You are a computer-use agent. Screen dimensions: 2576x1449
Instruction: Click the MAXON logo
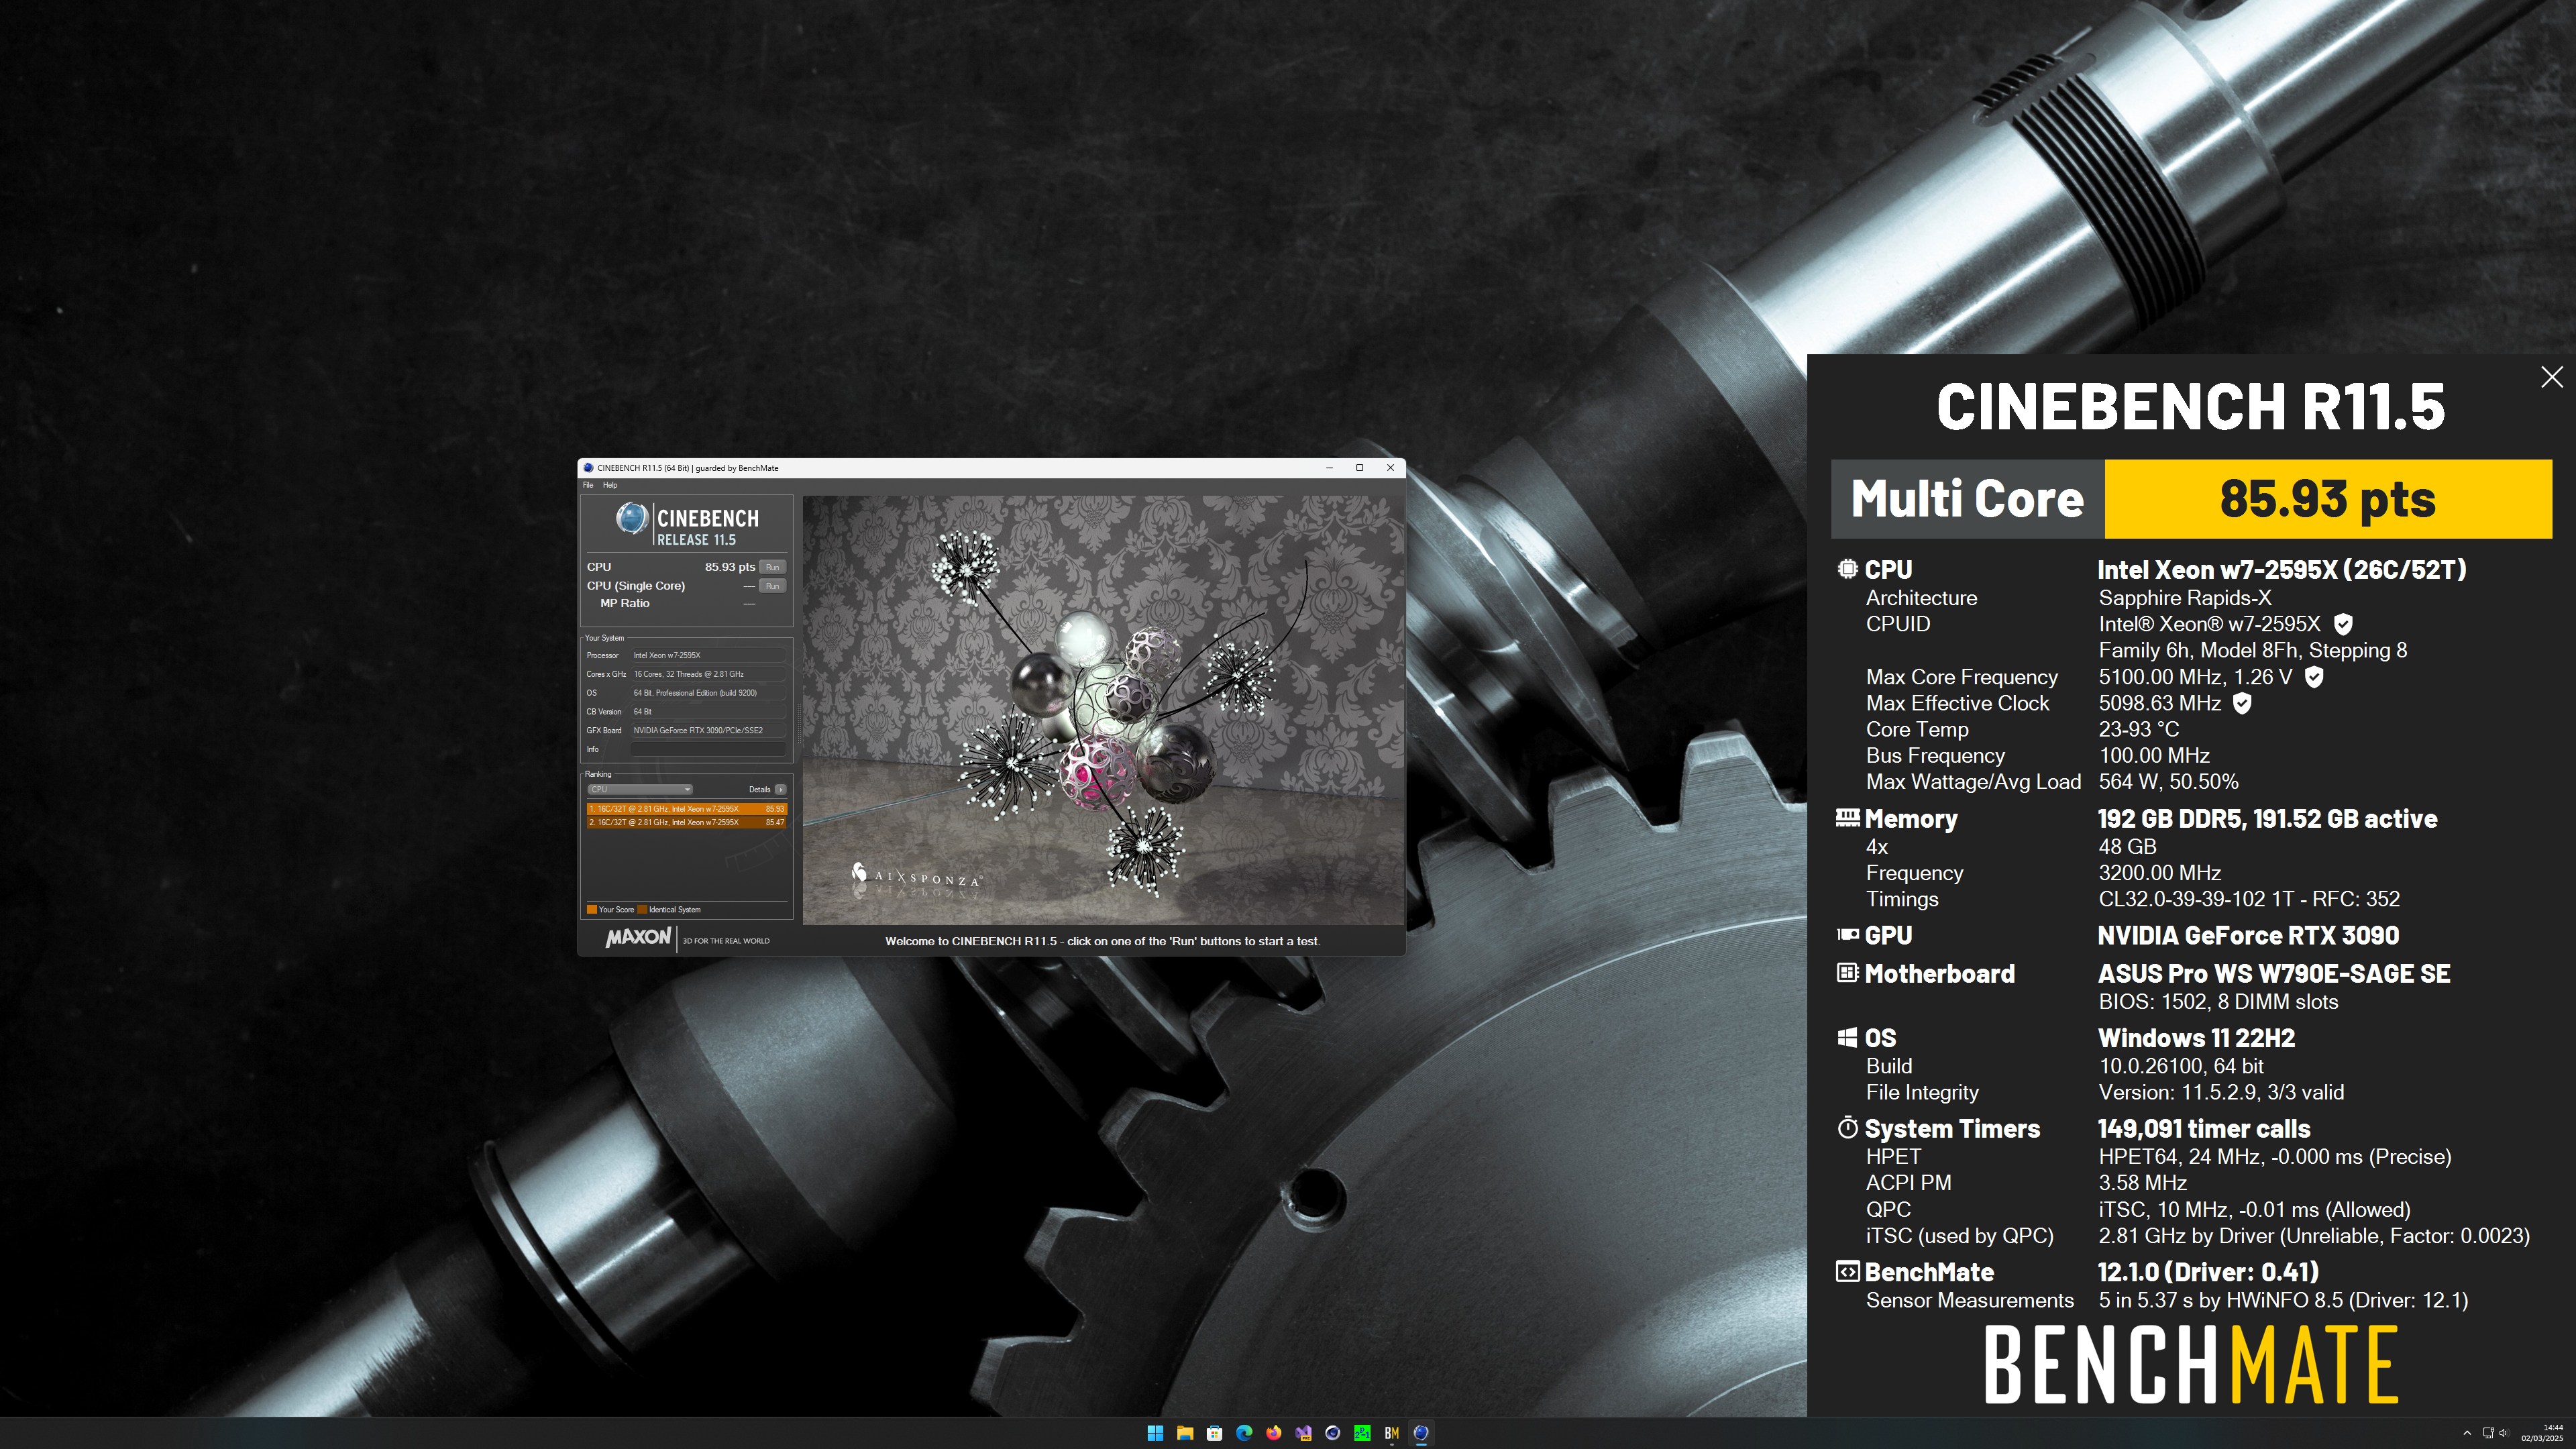638,937
